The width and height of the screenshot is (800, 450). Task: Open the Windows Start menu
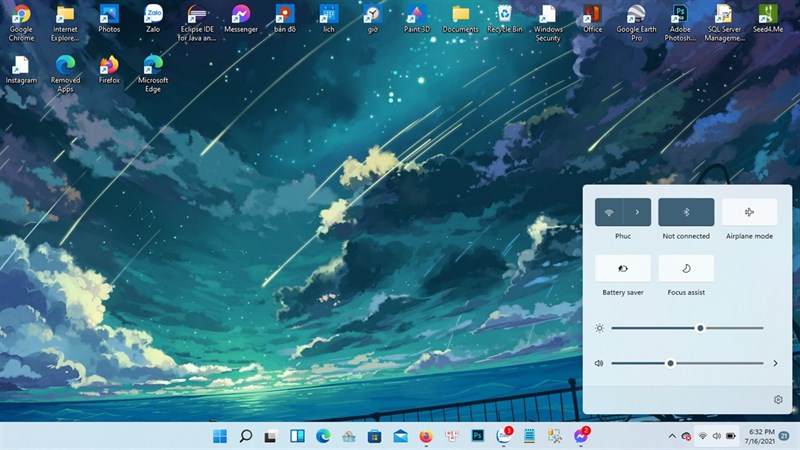(x=219, y=437)
